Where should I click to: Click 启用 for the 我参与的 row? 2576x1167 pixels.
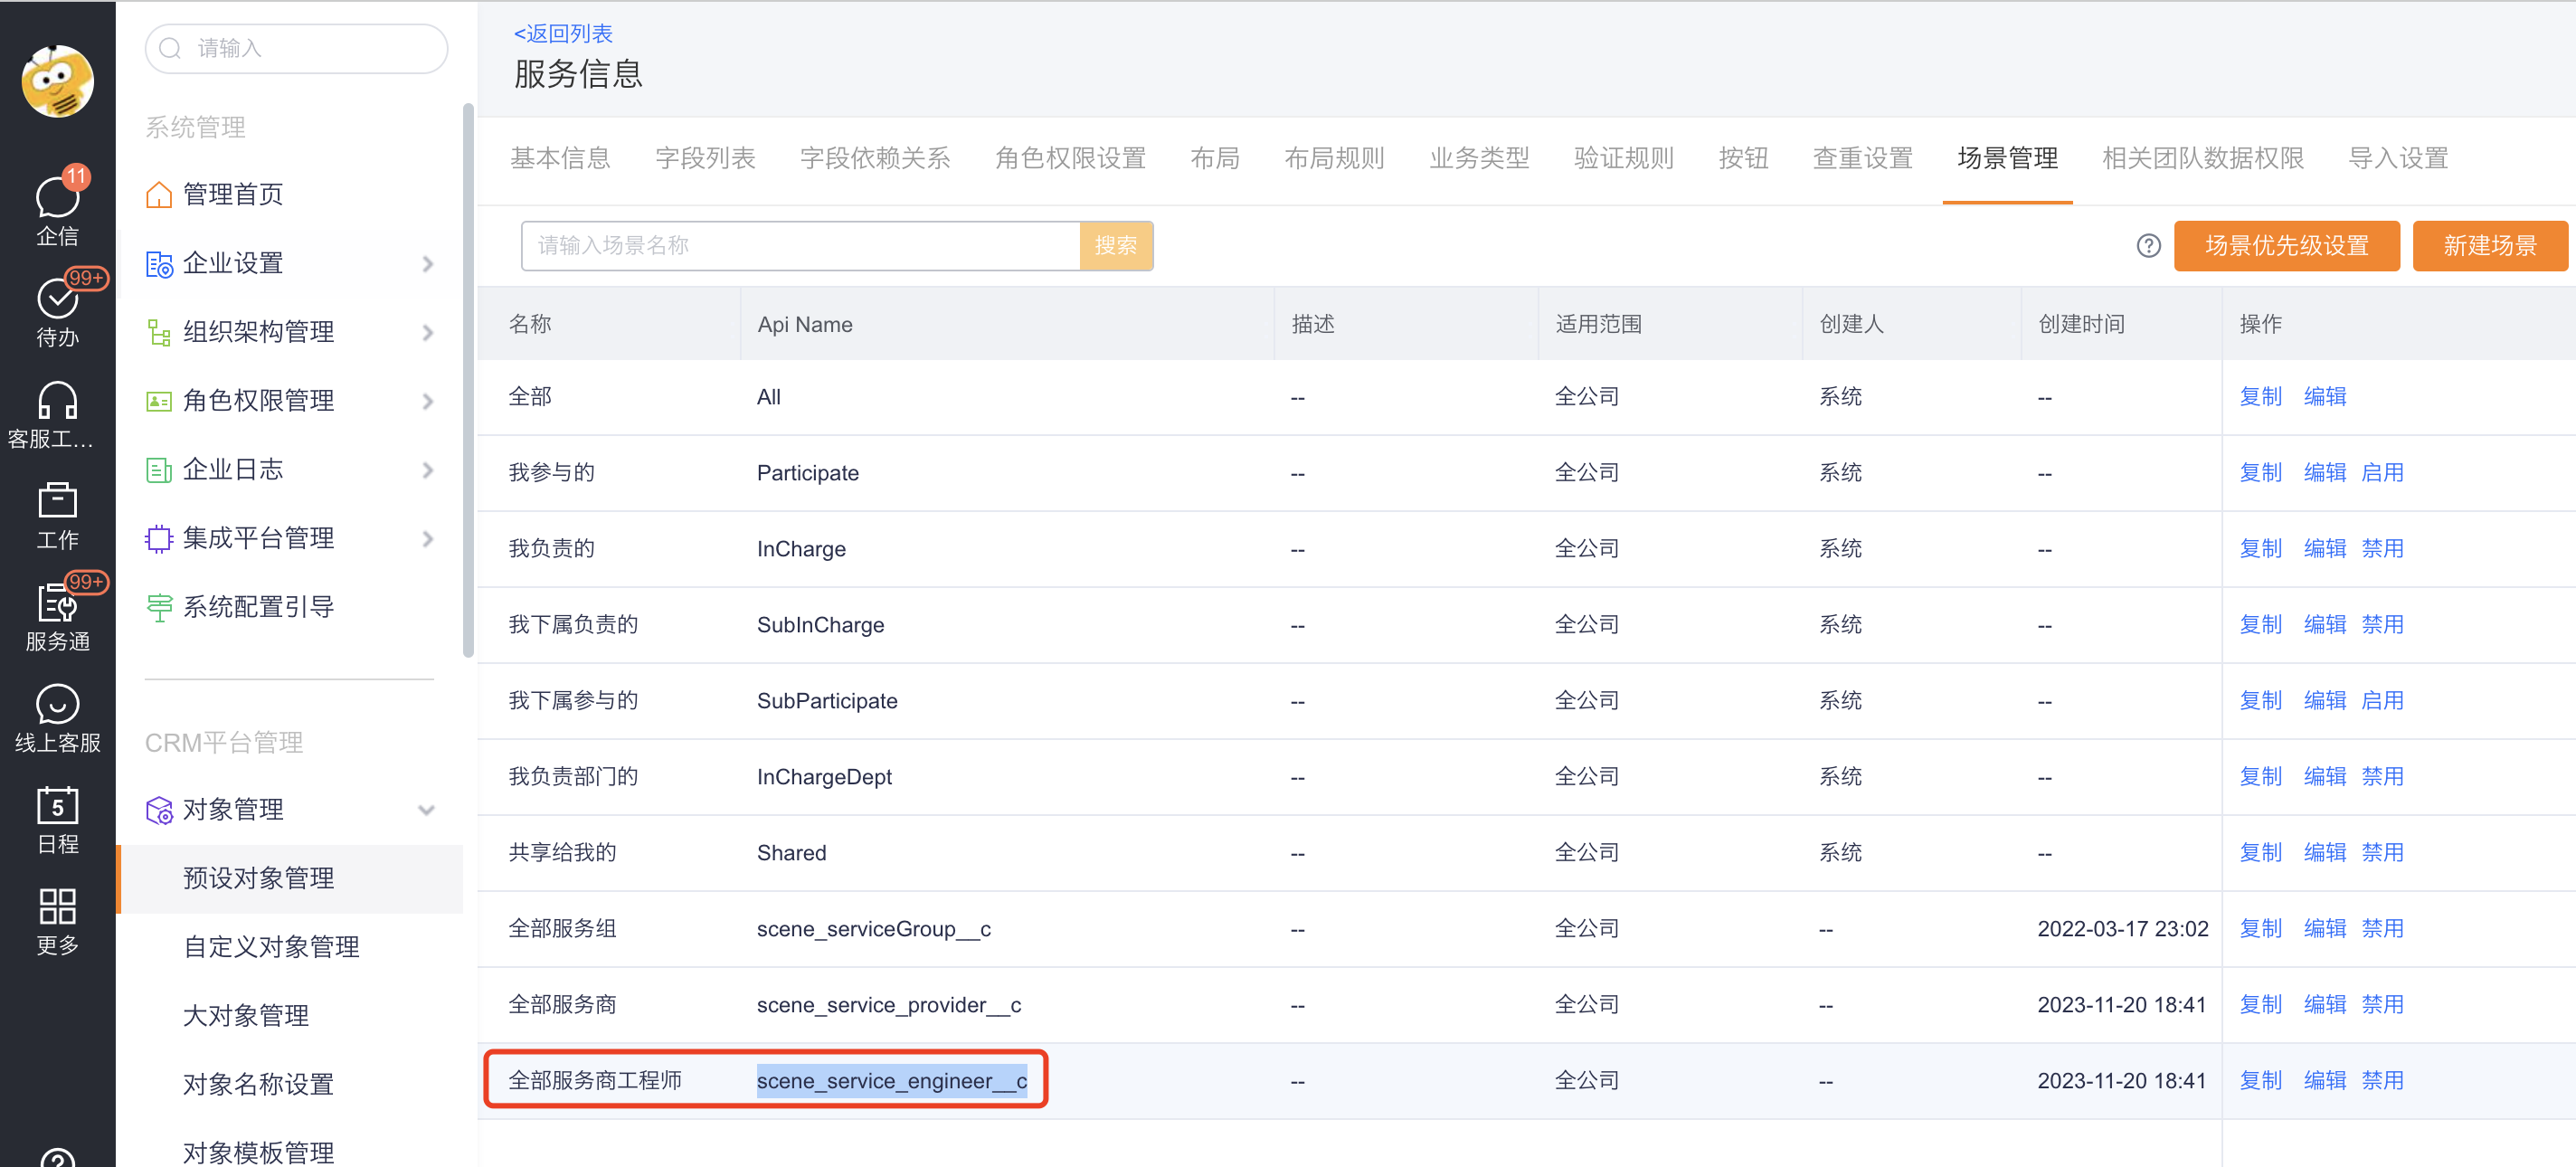[2382, 473]
